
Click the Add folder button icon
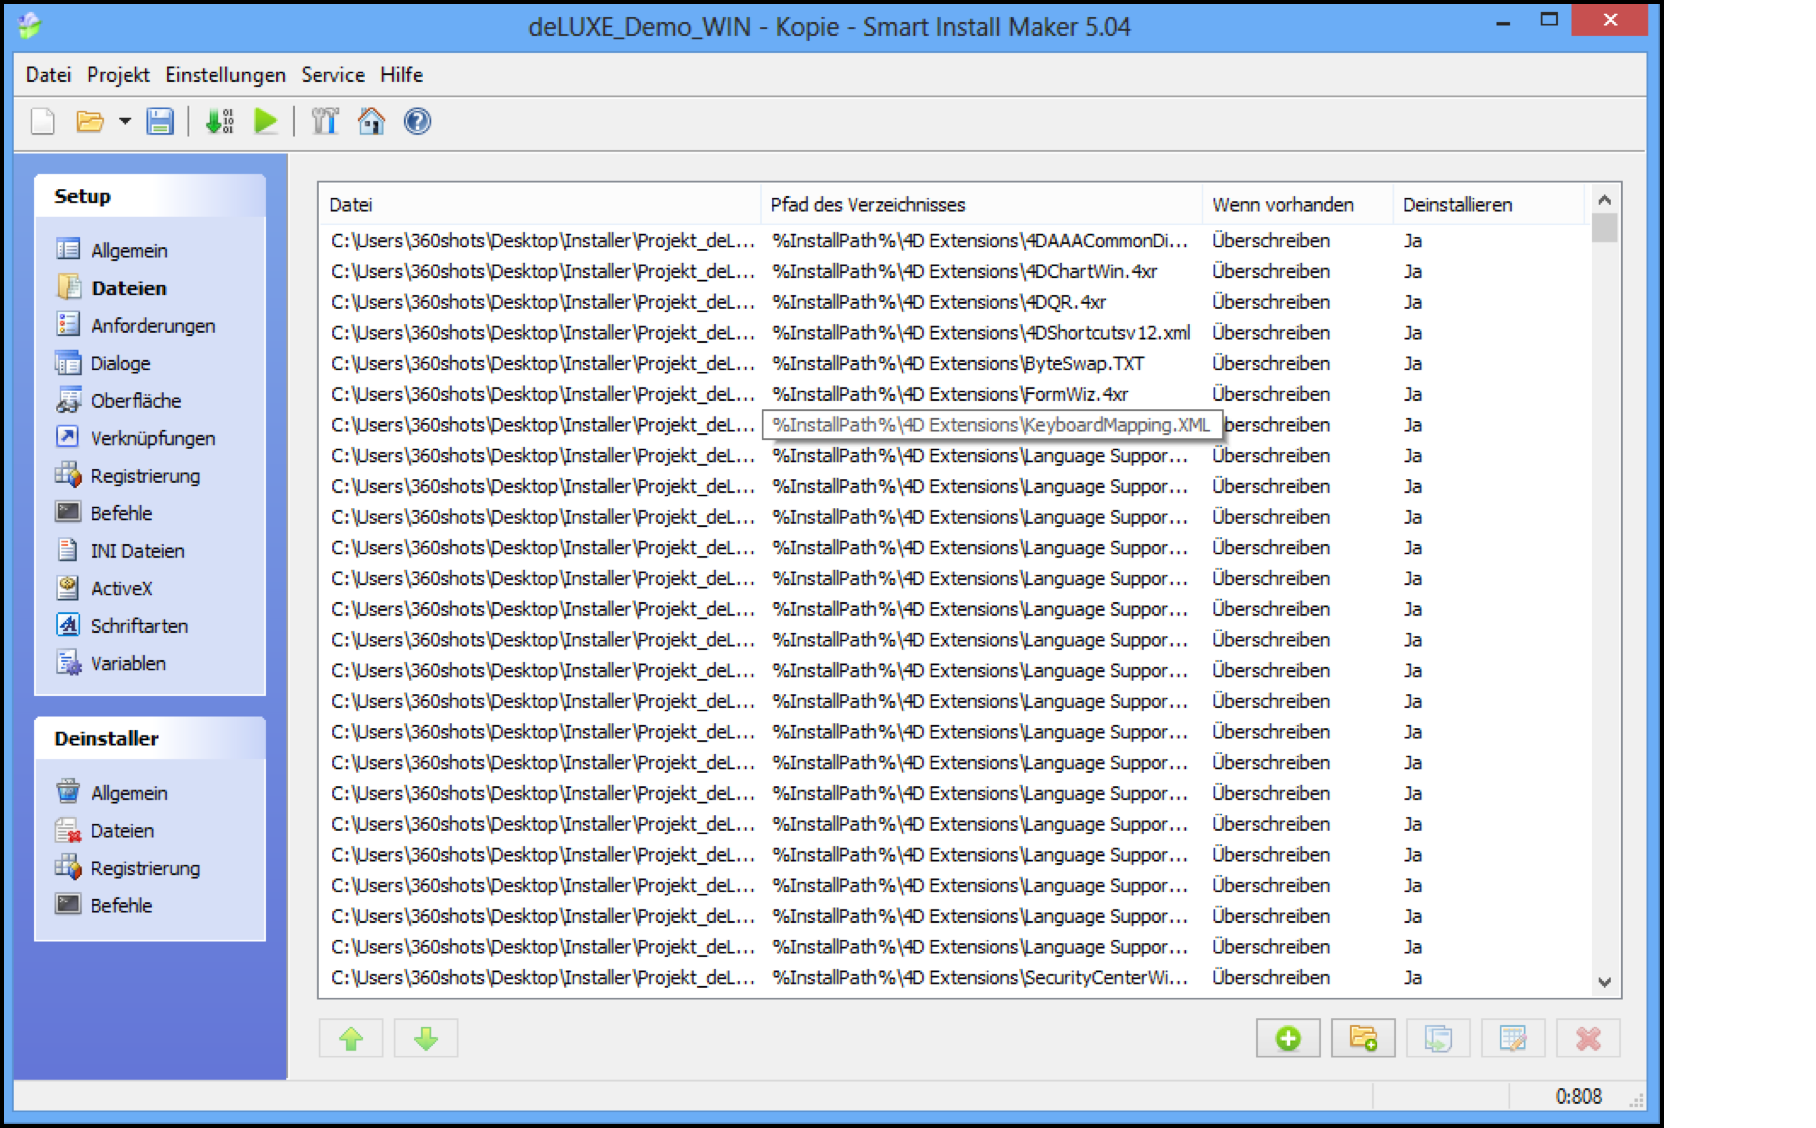tap(1363, 1039)
